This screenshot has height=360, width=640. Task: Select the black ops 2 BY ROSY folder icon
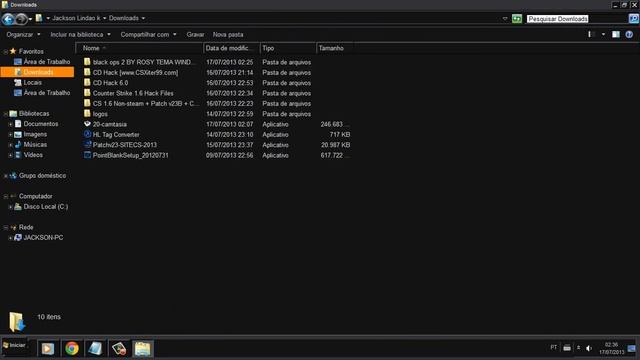pos(87,62)
